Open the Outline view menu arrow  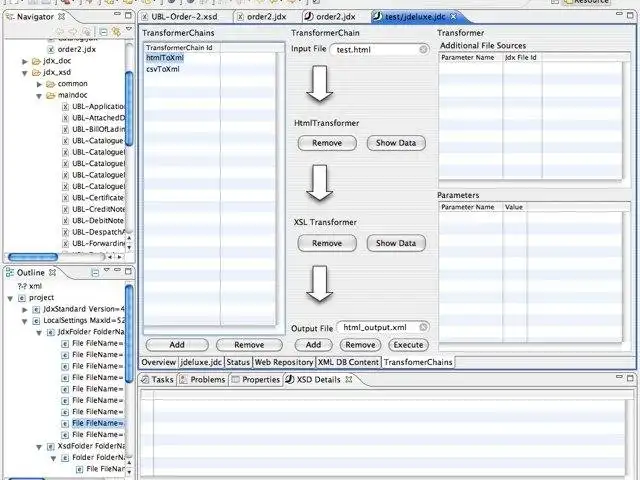(107, 270)
